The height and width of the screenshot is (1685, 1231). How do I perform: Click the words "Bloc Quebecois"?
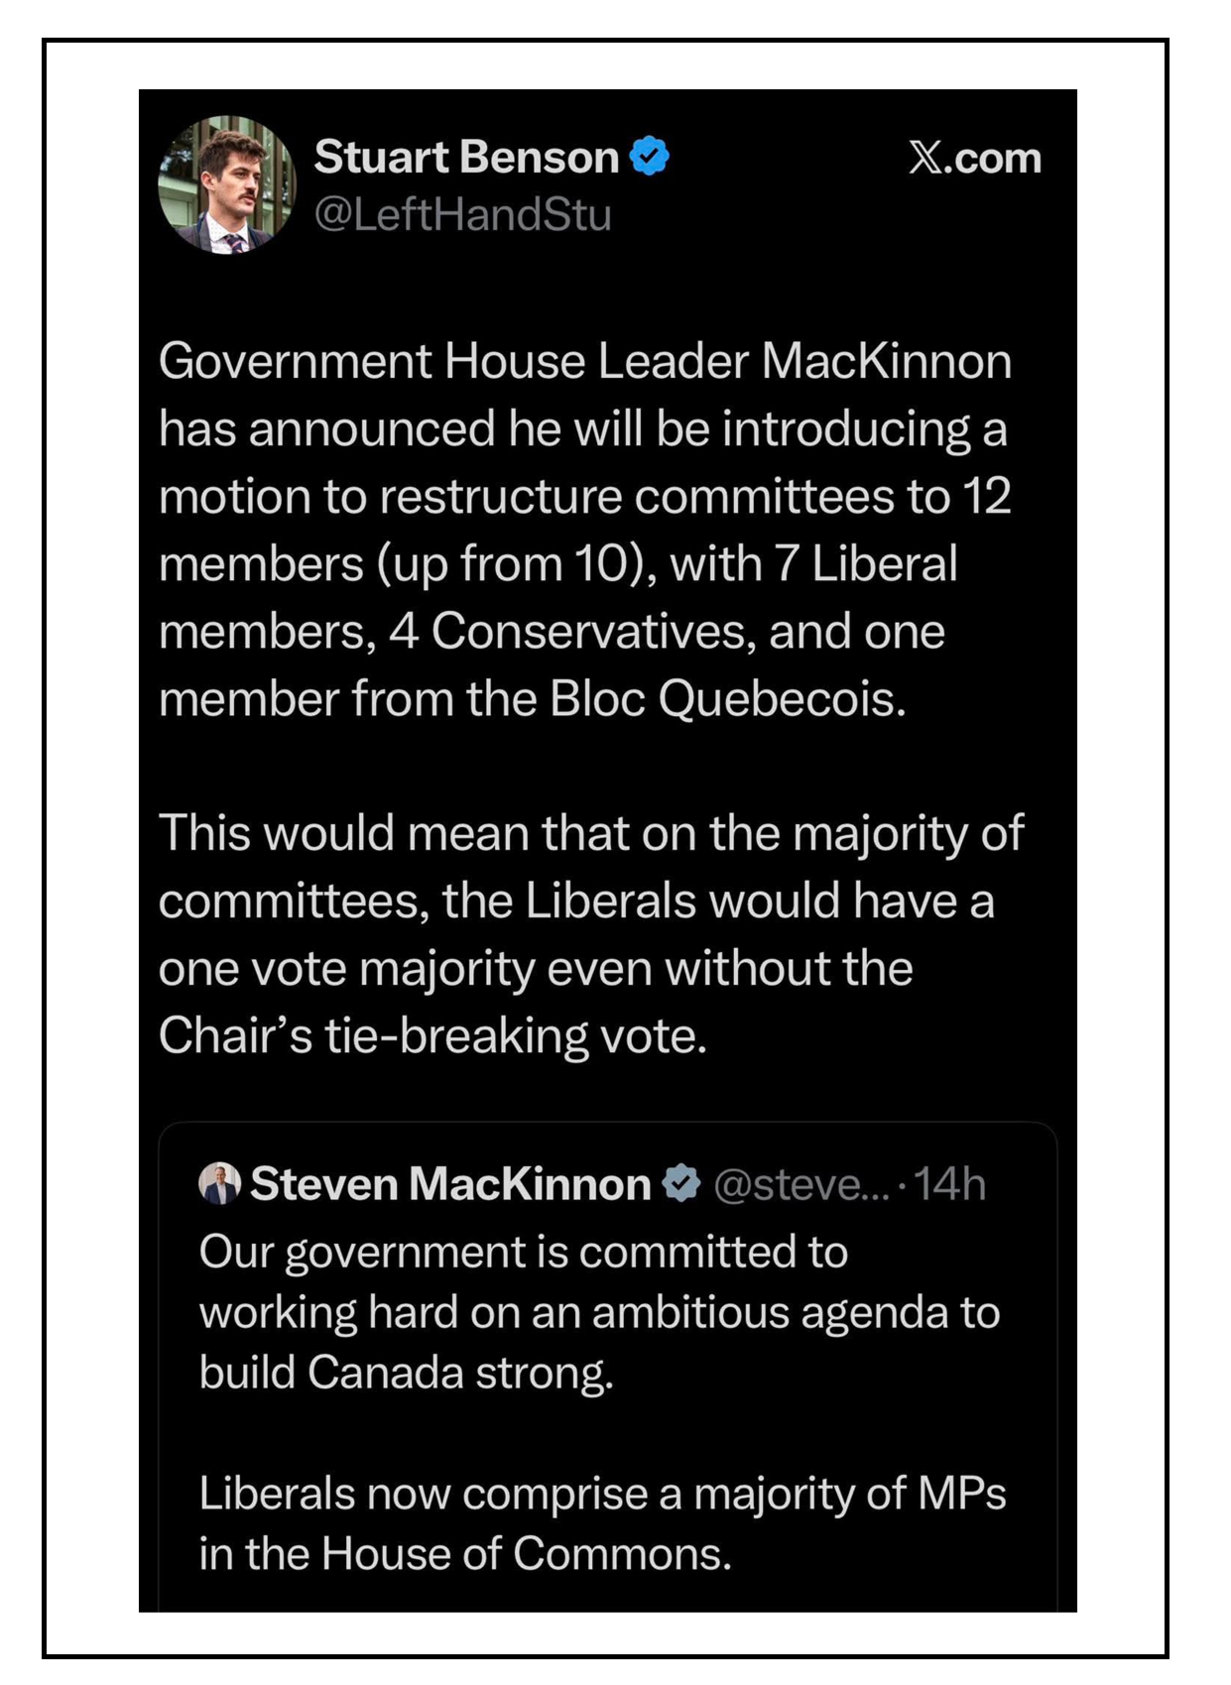pyautogui.click(x=727, y=699)
